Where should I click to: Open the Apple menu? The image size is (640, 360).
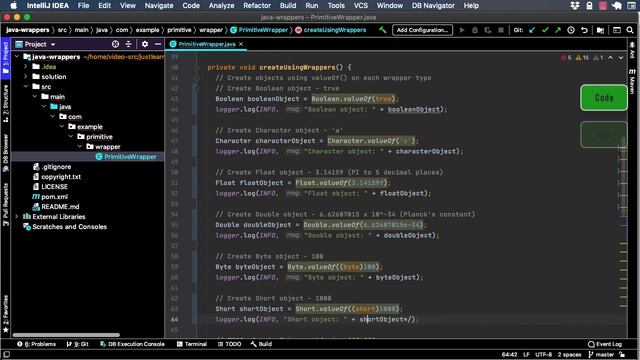click(13, 6)
